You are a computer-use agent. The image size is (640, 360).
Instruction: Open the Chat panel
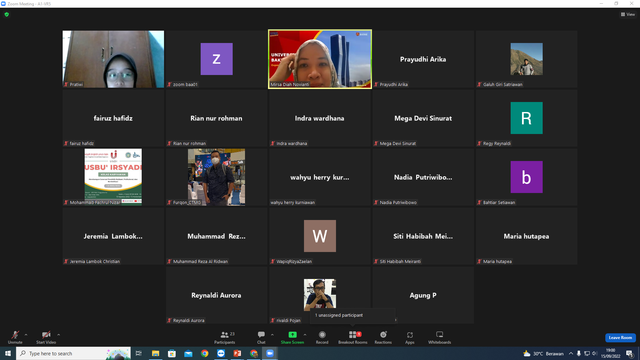[261, 337]
